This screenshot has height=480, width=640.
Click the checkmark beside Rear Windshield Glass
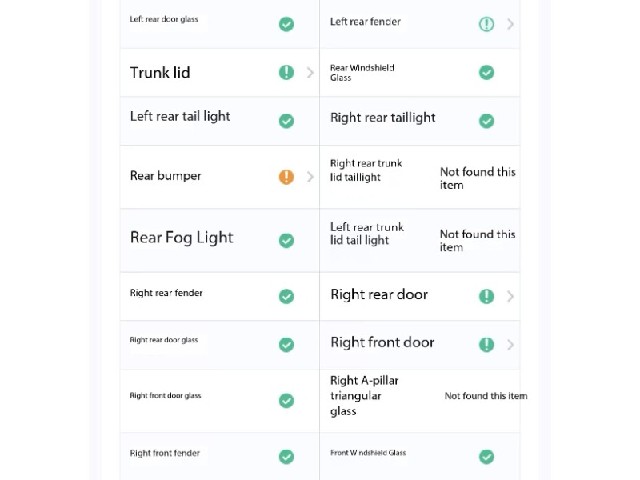click(486, 72)
